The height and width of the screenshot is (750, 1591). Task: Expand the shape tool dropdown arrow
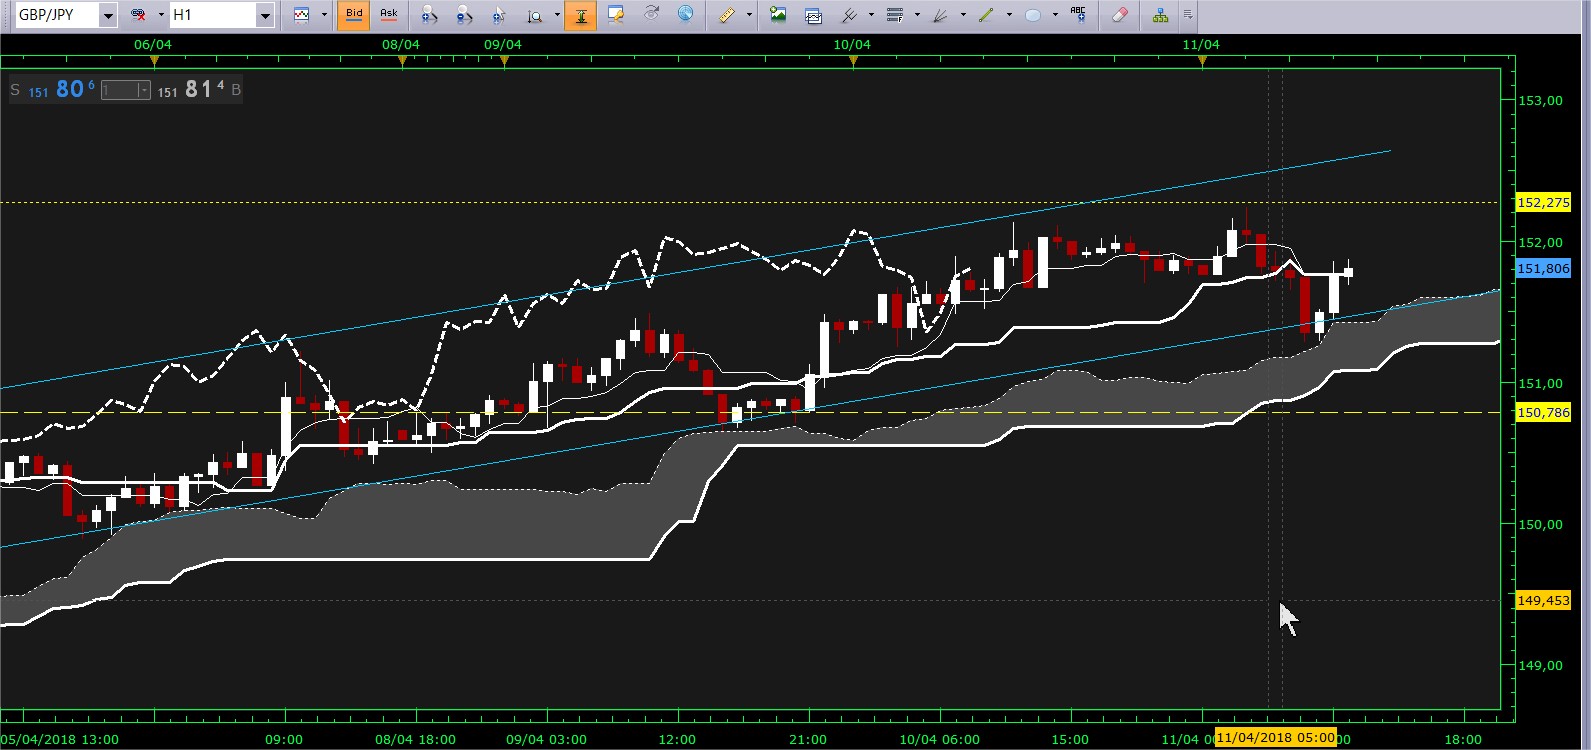pos(1055,15)
